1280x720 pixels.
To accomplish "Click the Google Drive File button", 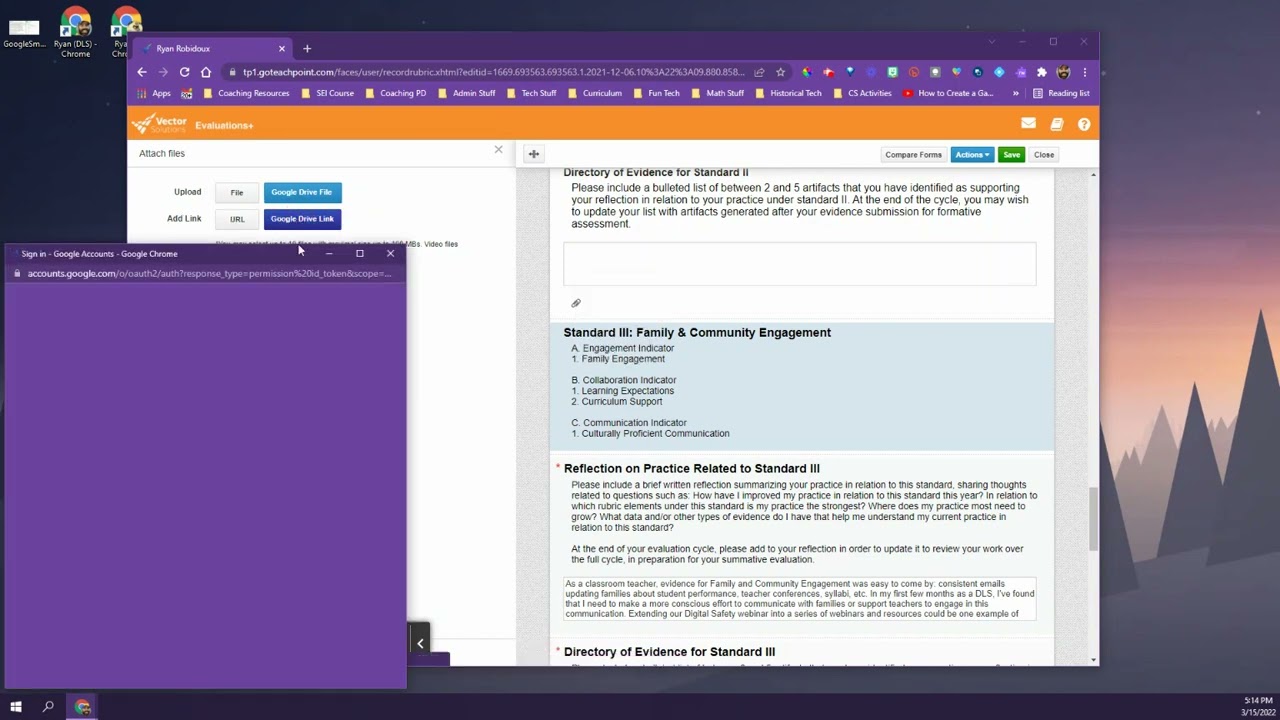I will [302, 192].
